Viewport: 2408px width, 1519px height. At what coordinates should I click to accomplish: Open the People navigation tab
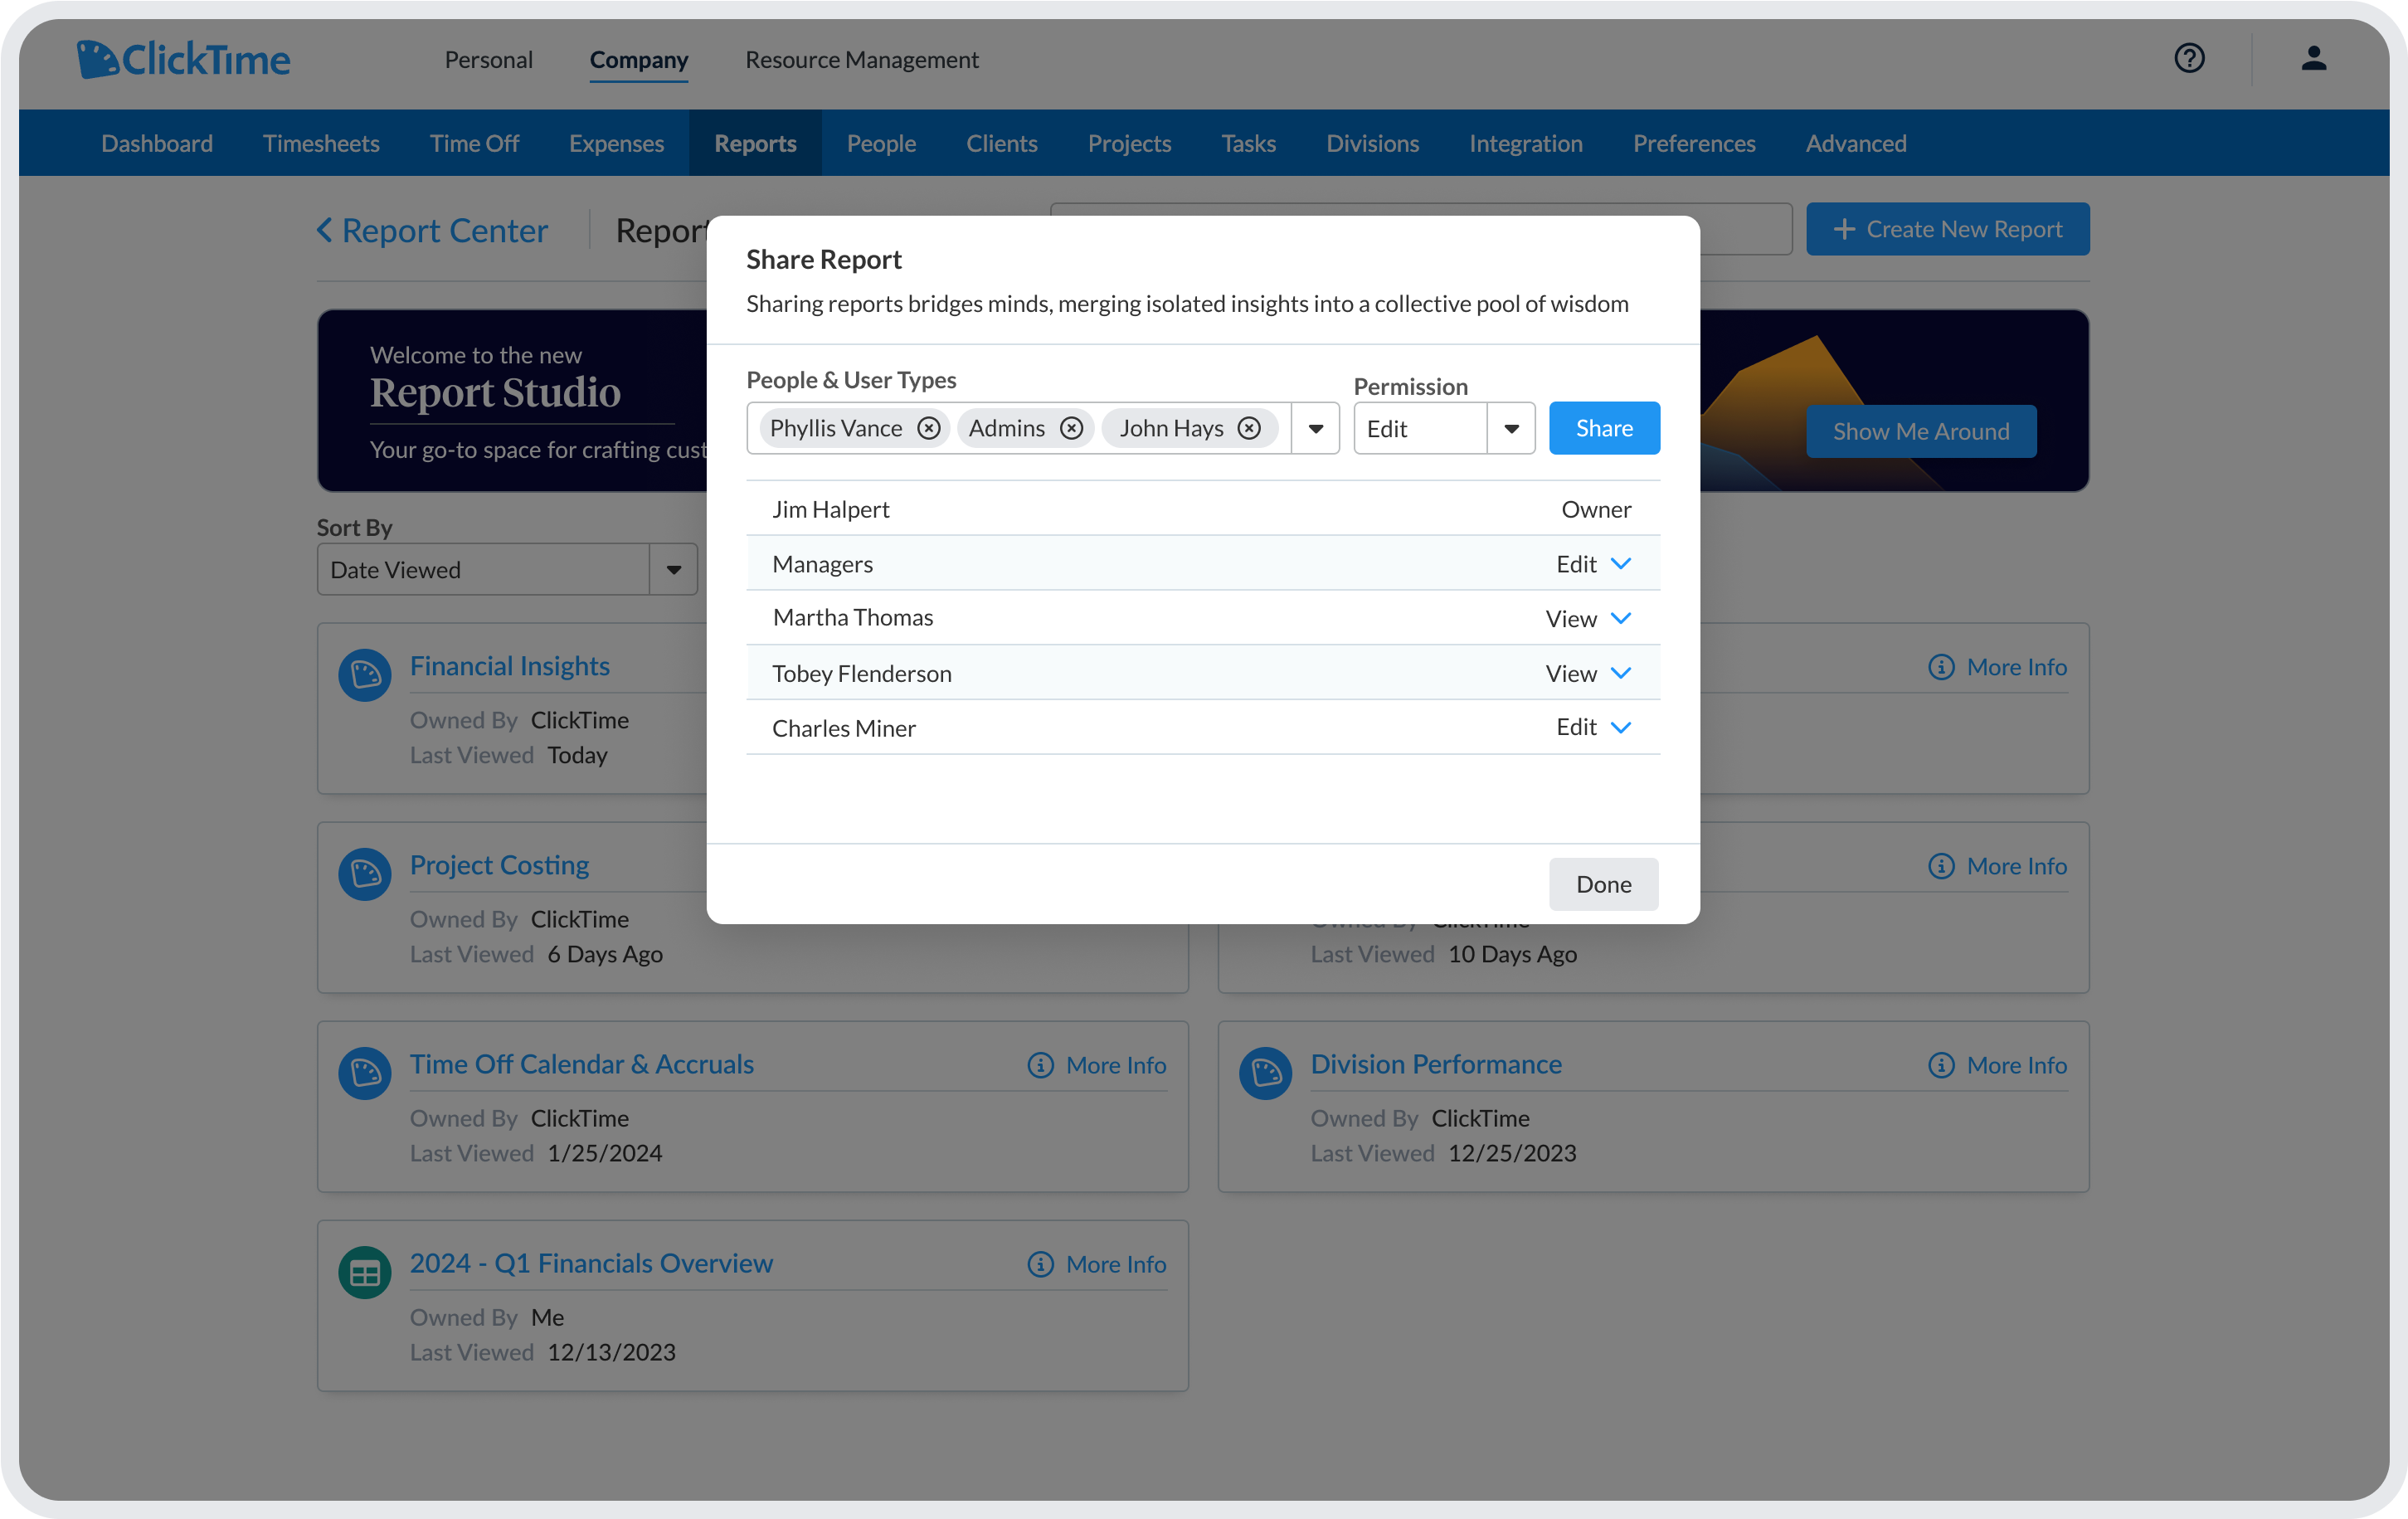[881, 143]
